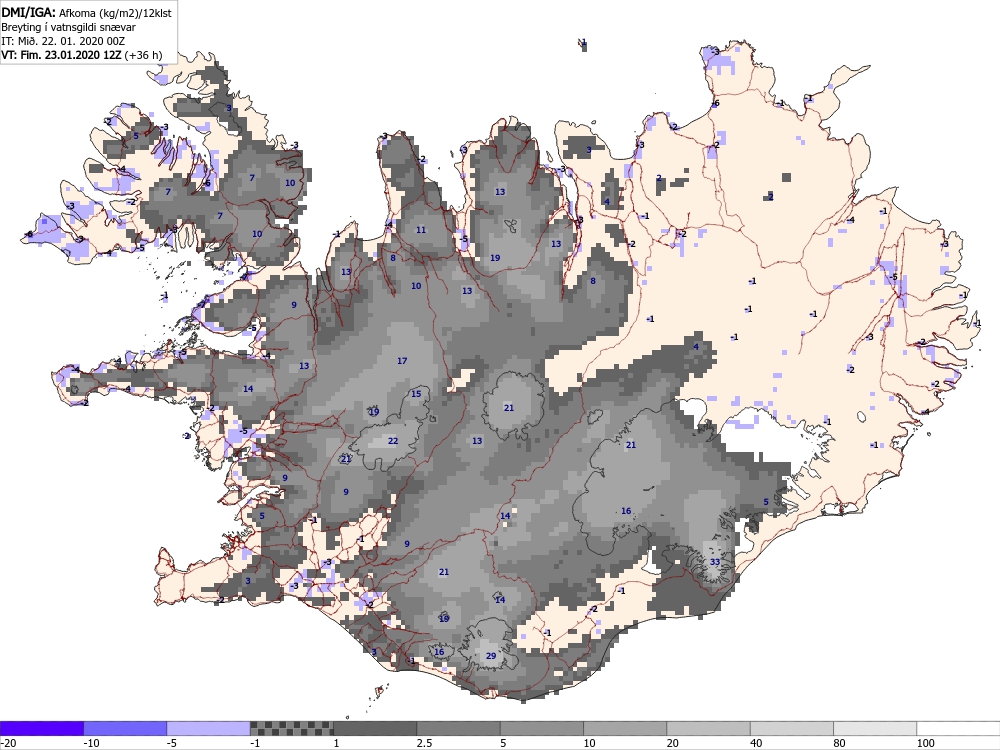Select the dark gray legend swatch from 1 to 2.5
The image size is (1000, 750).
pyautogui.click(x=375, y=728)
